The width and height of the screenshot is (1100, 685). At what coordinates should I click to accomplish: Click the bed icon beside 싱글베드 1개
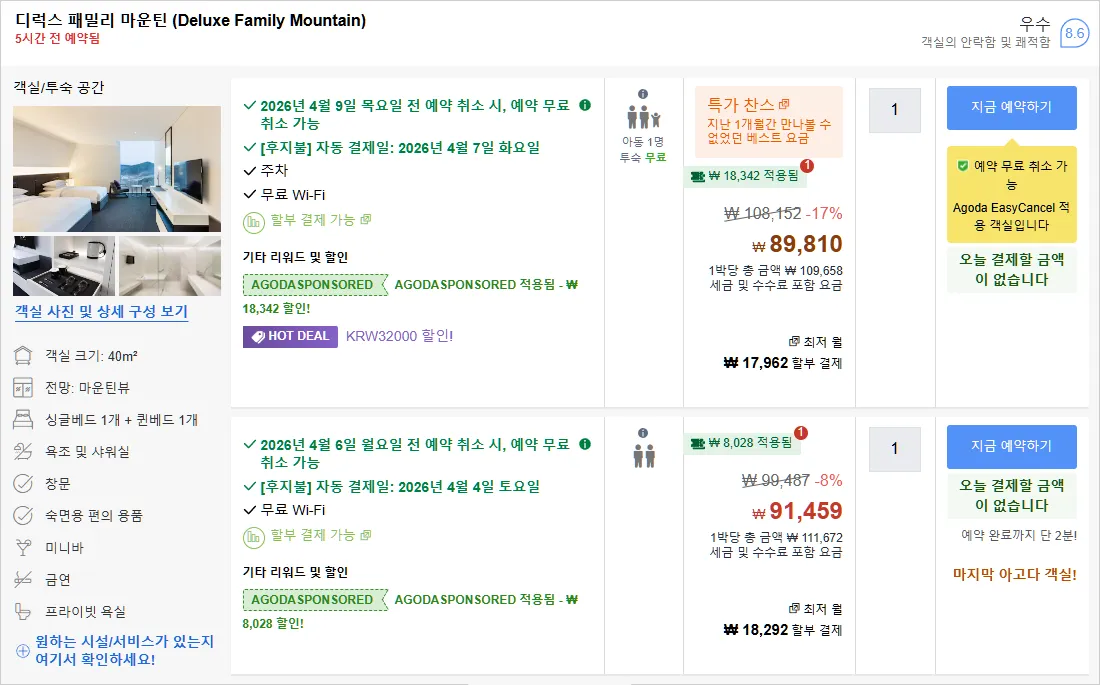pyautogui.click(x=23, y=420)
